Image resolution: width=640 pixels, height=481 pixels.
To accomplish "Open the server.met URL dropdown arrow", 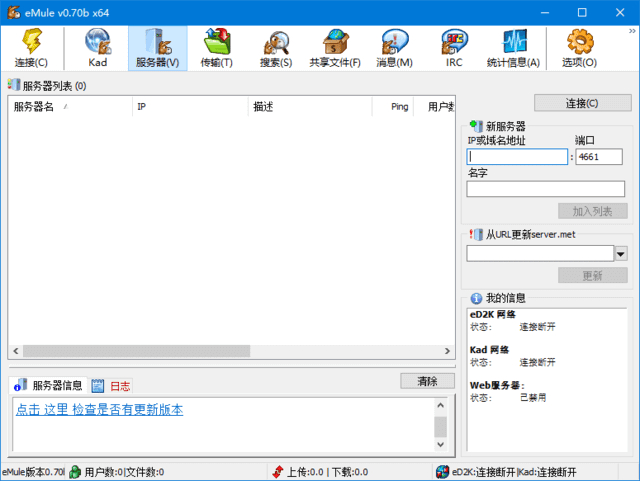I will click(x=621, y=254).
